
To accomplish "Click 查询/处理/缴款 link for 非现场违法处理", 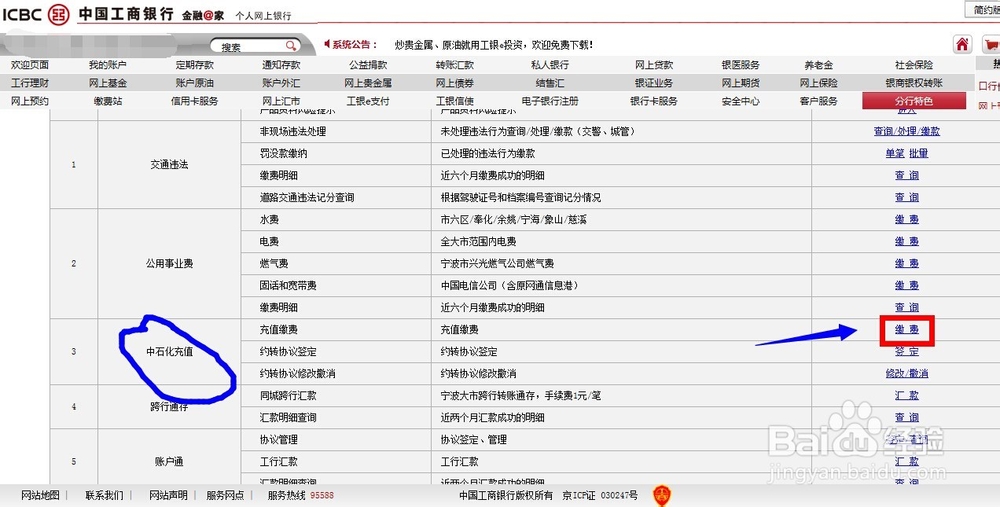I will [906, 131].
